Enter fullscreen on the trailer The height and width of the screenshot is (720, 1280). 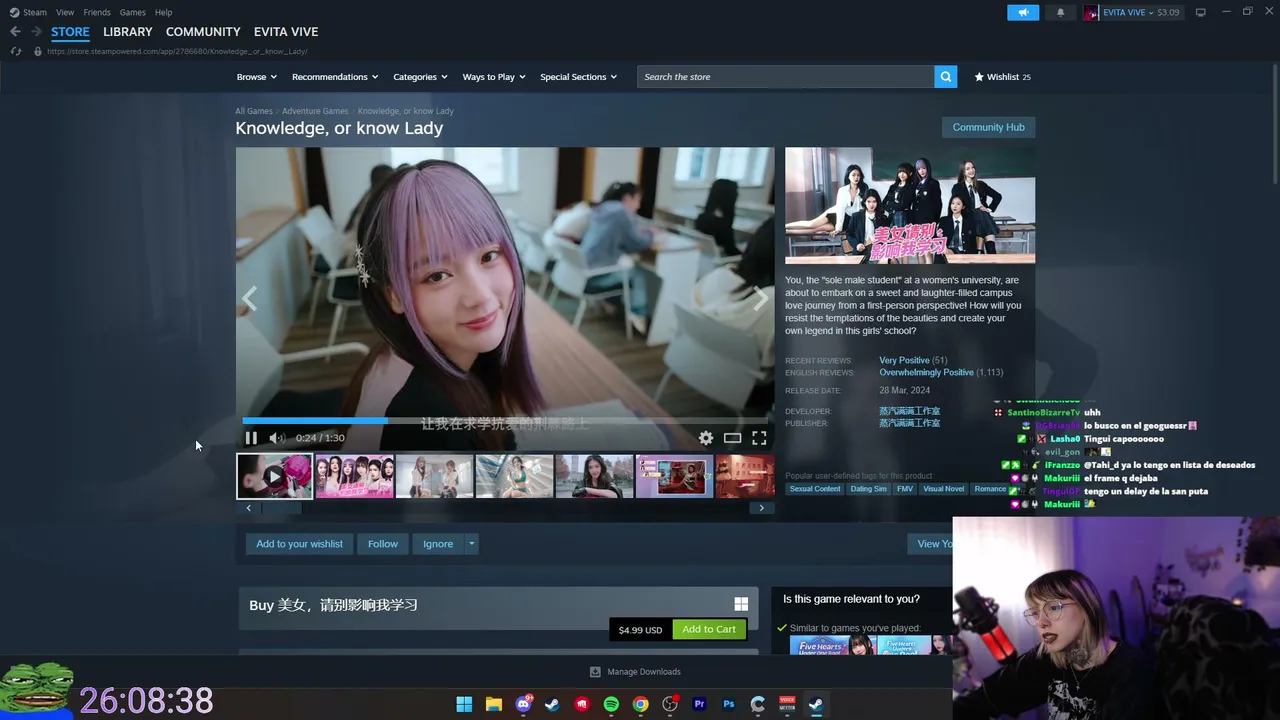point(759,438)
